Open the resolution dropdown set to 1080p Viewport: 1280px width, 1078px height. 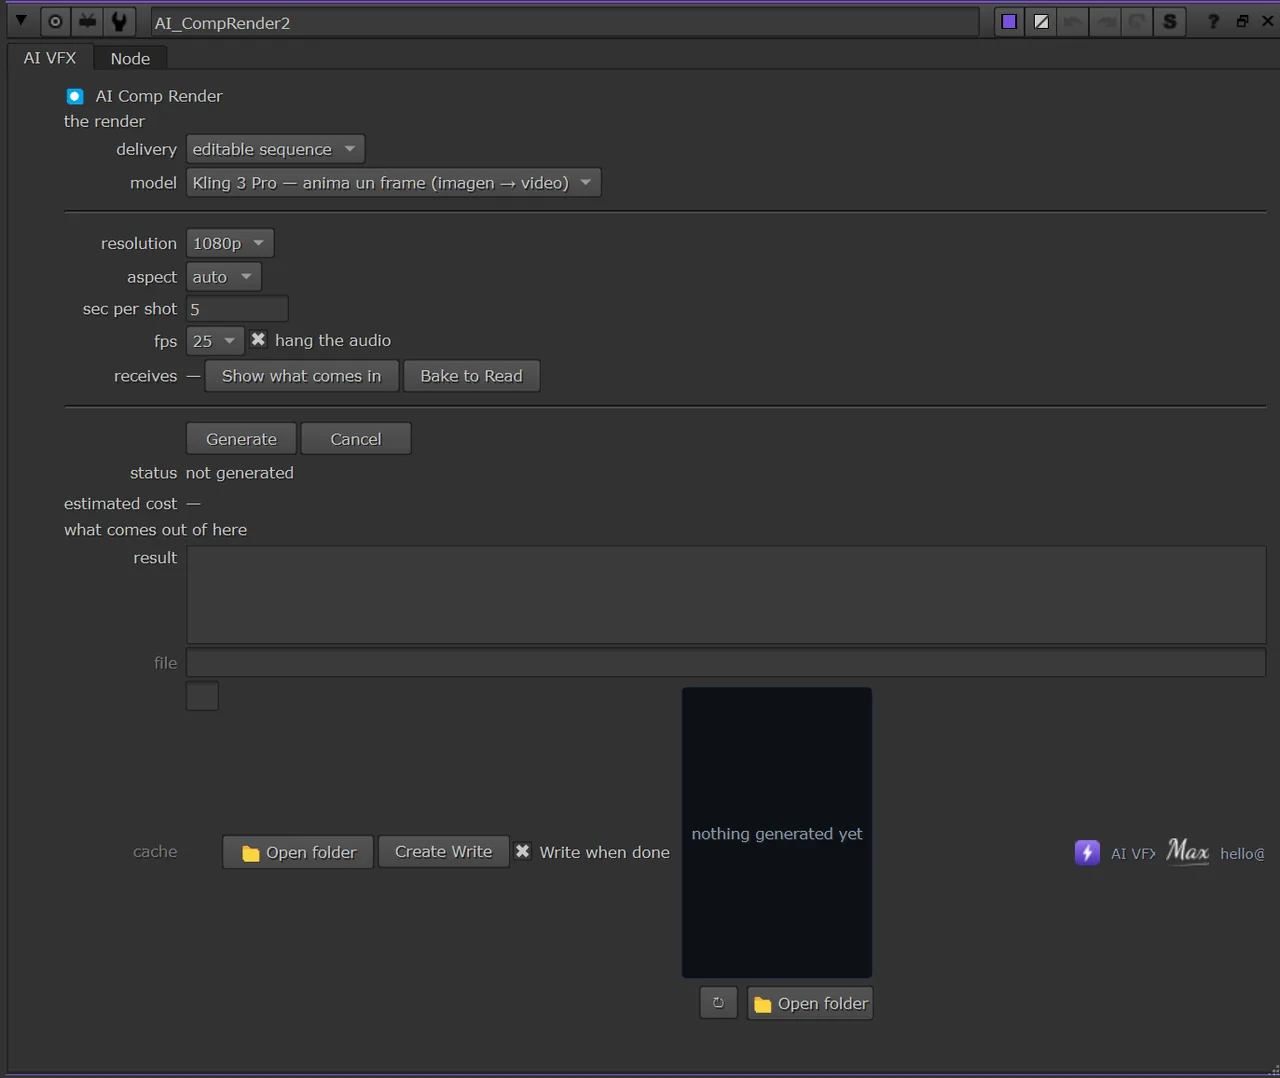[x=229, y=243]
